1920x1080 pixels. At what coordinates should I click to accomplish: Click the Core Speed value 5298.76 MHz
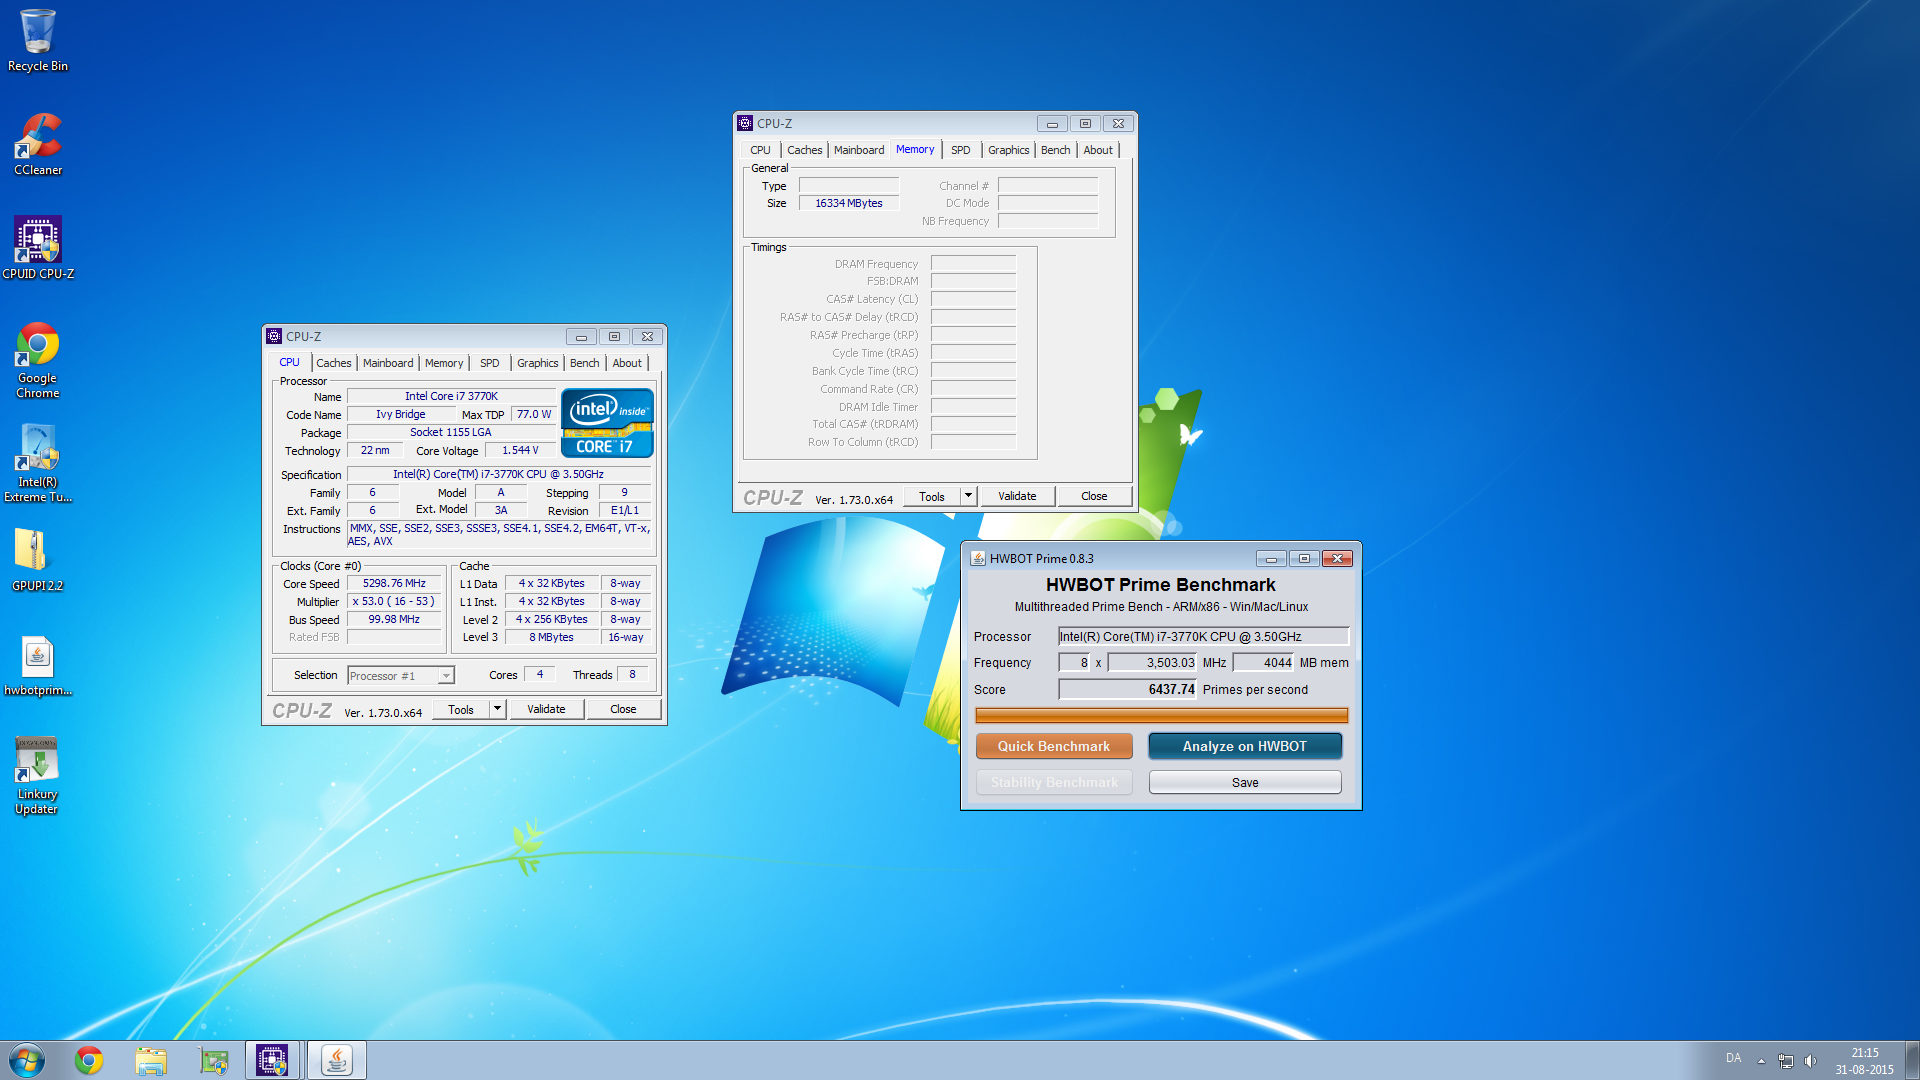click(x=394, y=583)
